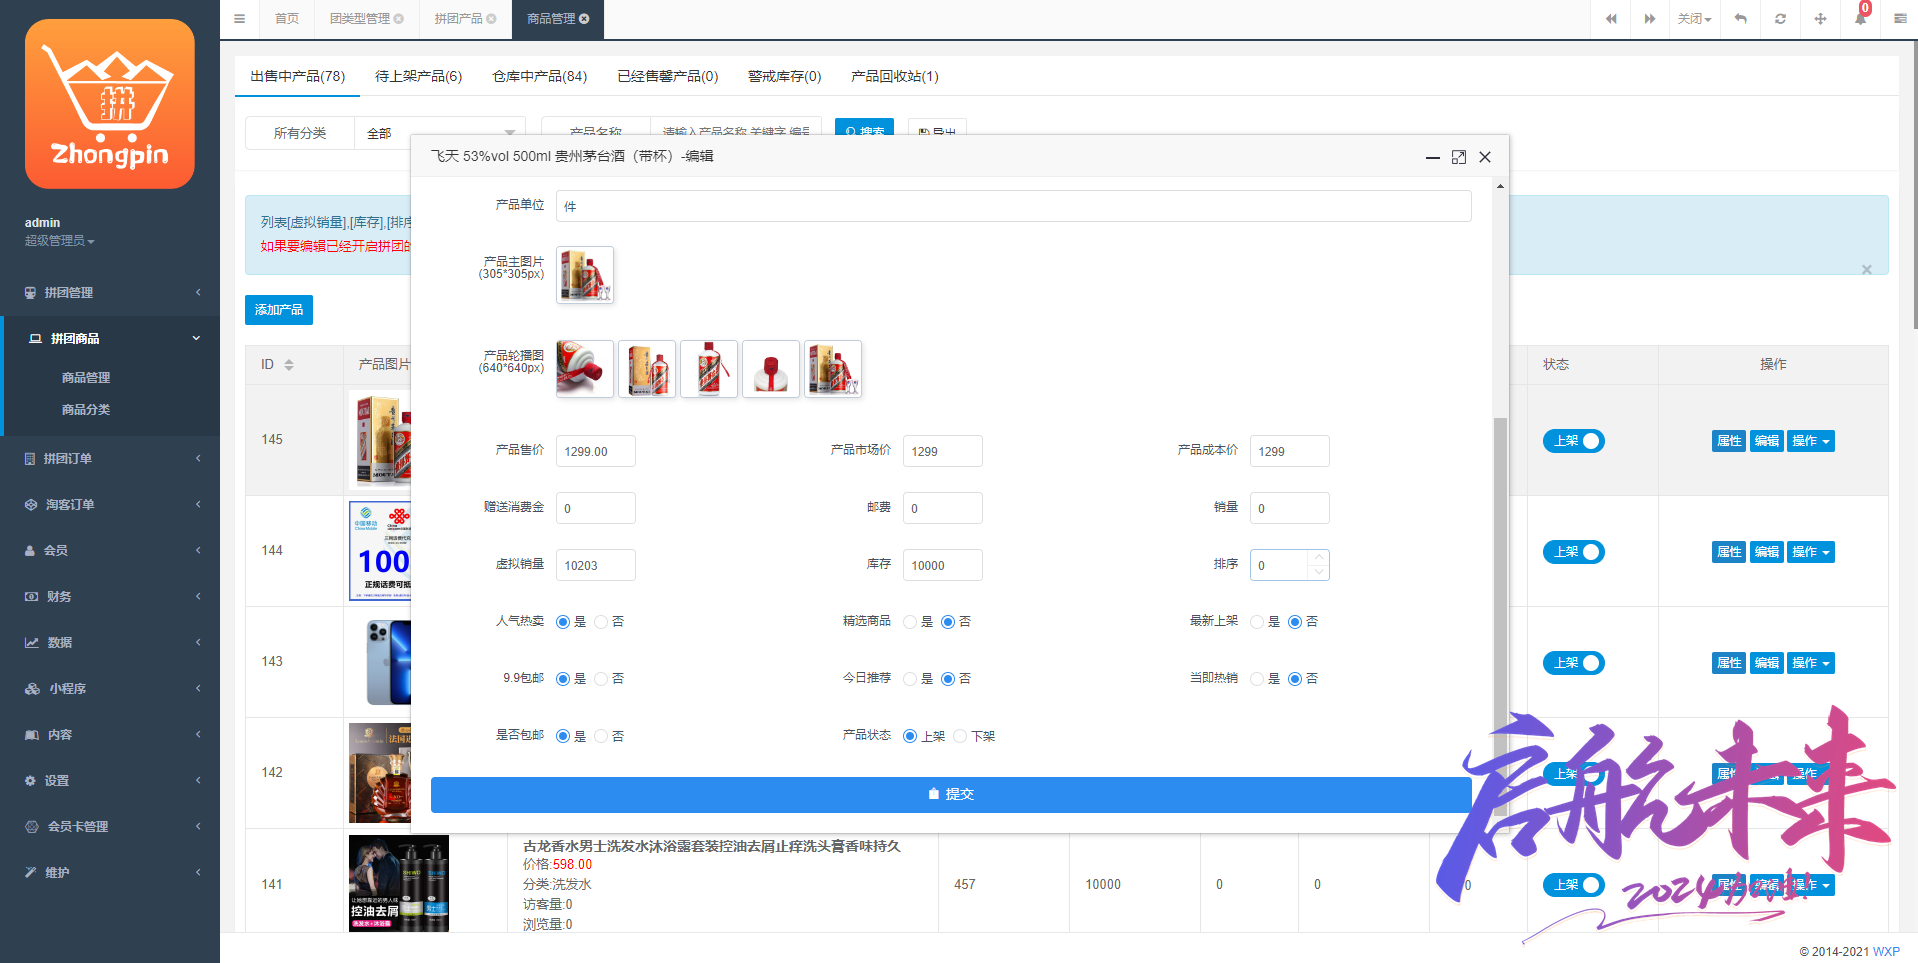Viewport: 1918px width, 963px height.
Task: Open the 操作 dropdown for product 145
Action: click(x=1811, y=441)
